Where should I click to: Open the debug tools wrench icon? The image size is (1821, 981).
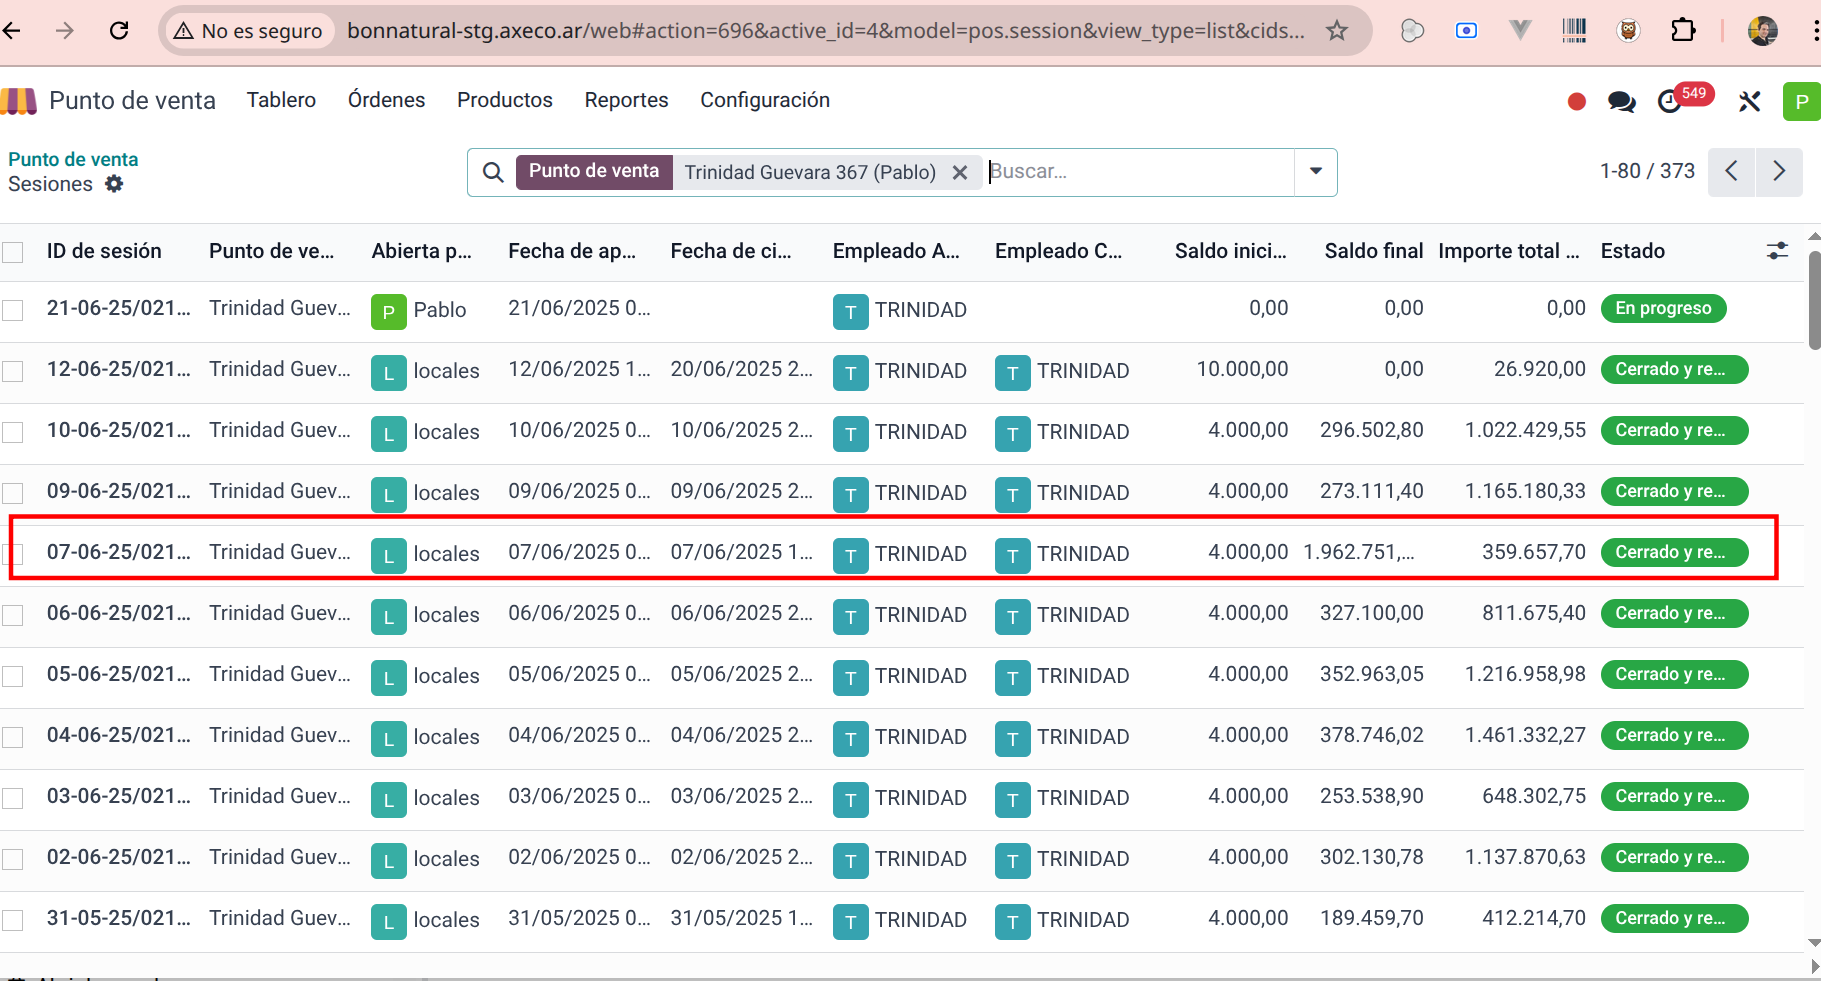[x=1749, y=102]
